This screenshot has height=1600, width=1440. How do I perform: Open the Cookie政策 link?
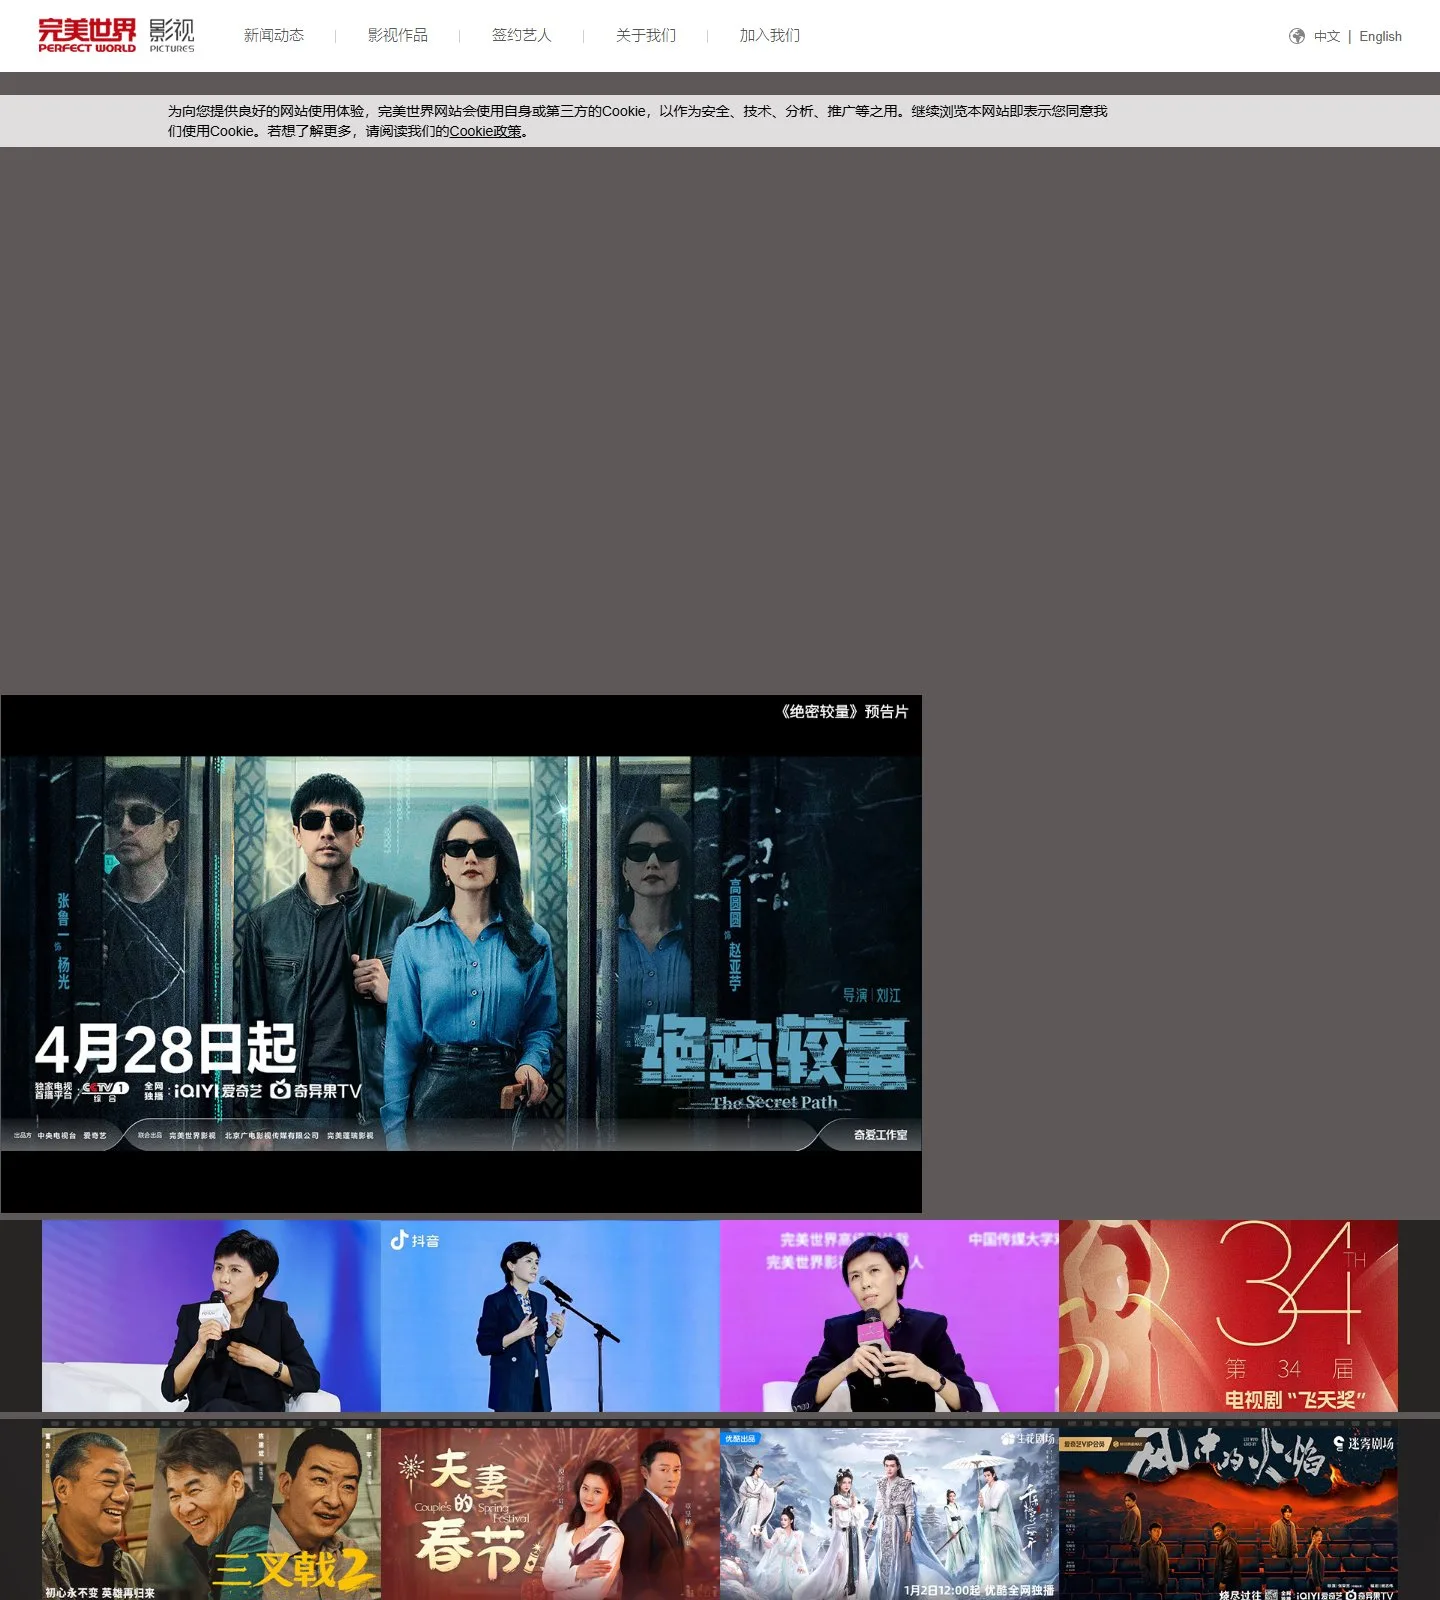point(486,131)
